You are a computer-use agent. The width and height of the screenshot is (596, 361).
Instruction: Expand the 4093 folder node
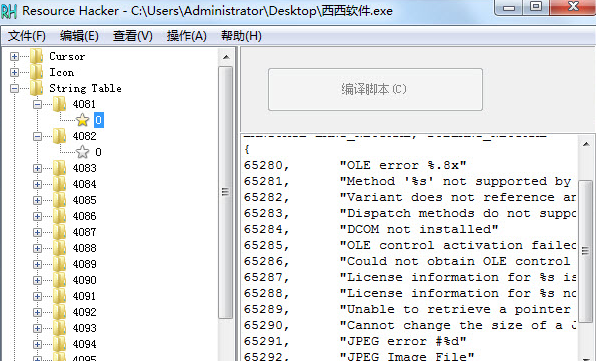pos(37,328)
